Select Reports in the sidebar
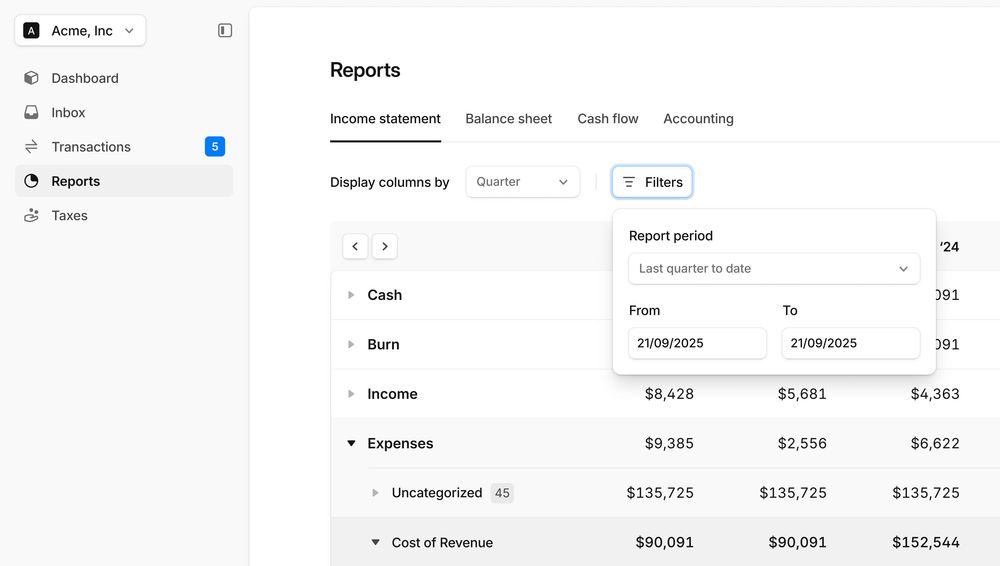 (124, 181)
